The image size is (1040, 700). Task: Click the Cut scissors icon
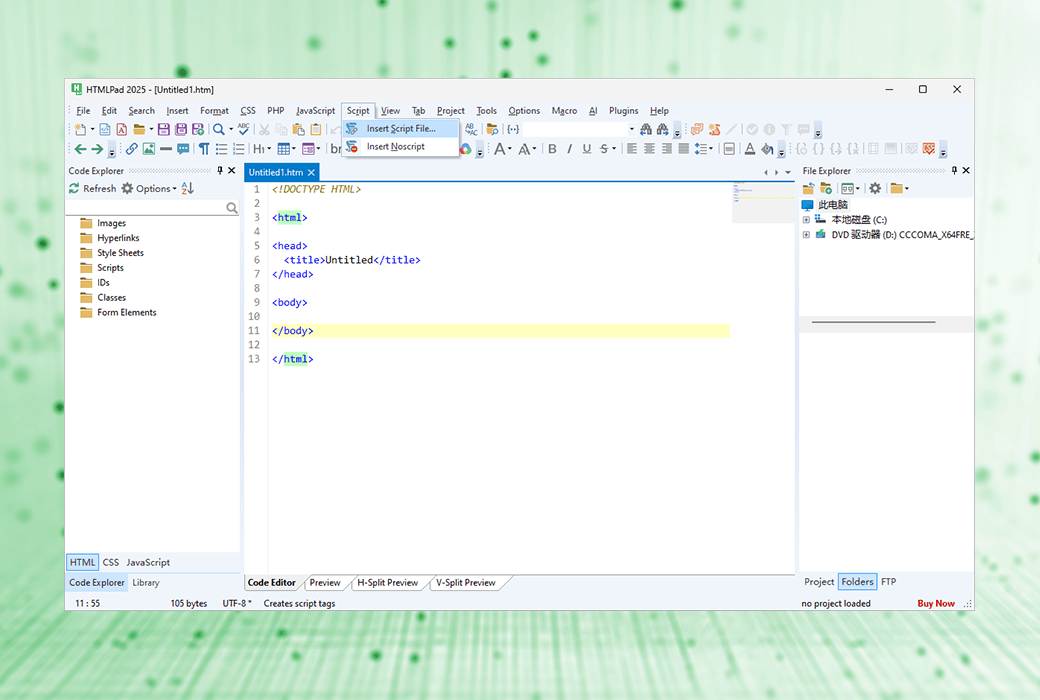tap(264, 129)
